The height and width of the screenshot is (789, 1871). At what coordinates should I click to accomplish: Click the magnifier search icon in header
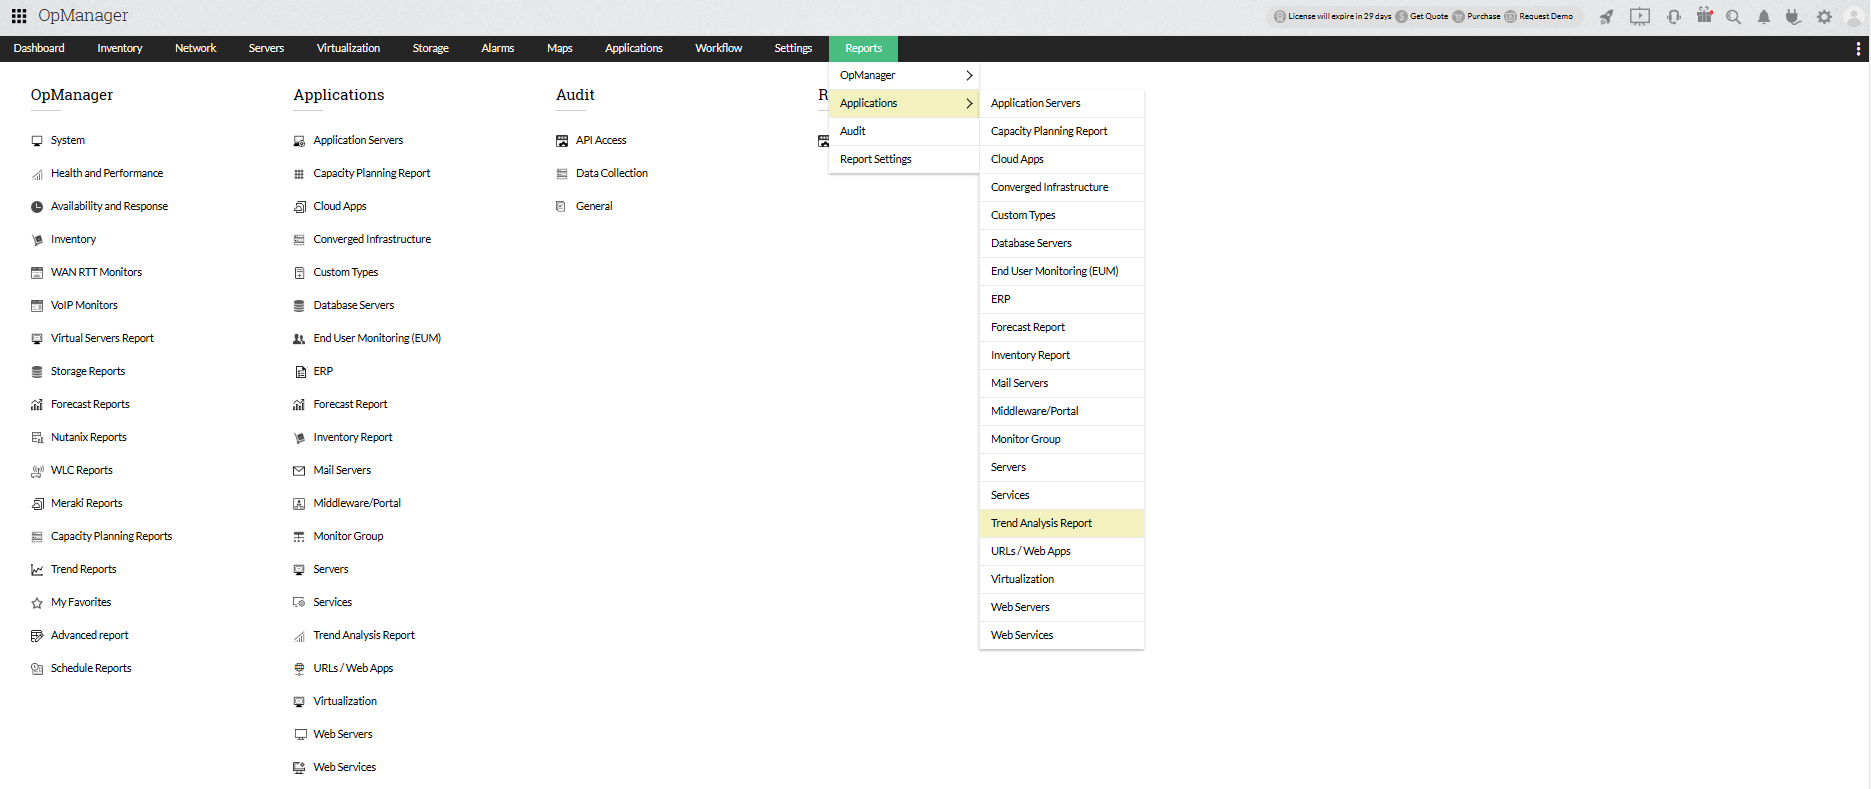[1734, 17]
